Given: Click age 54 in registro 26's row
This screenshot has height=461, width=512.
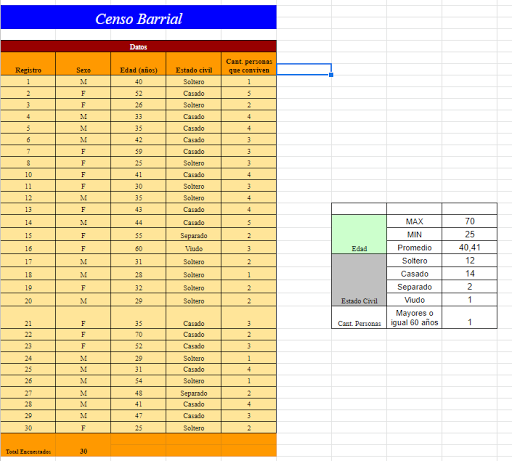Looking at the screenshot, I should pos(138,381).
